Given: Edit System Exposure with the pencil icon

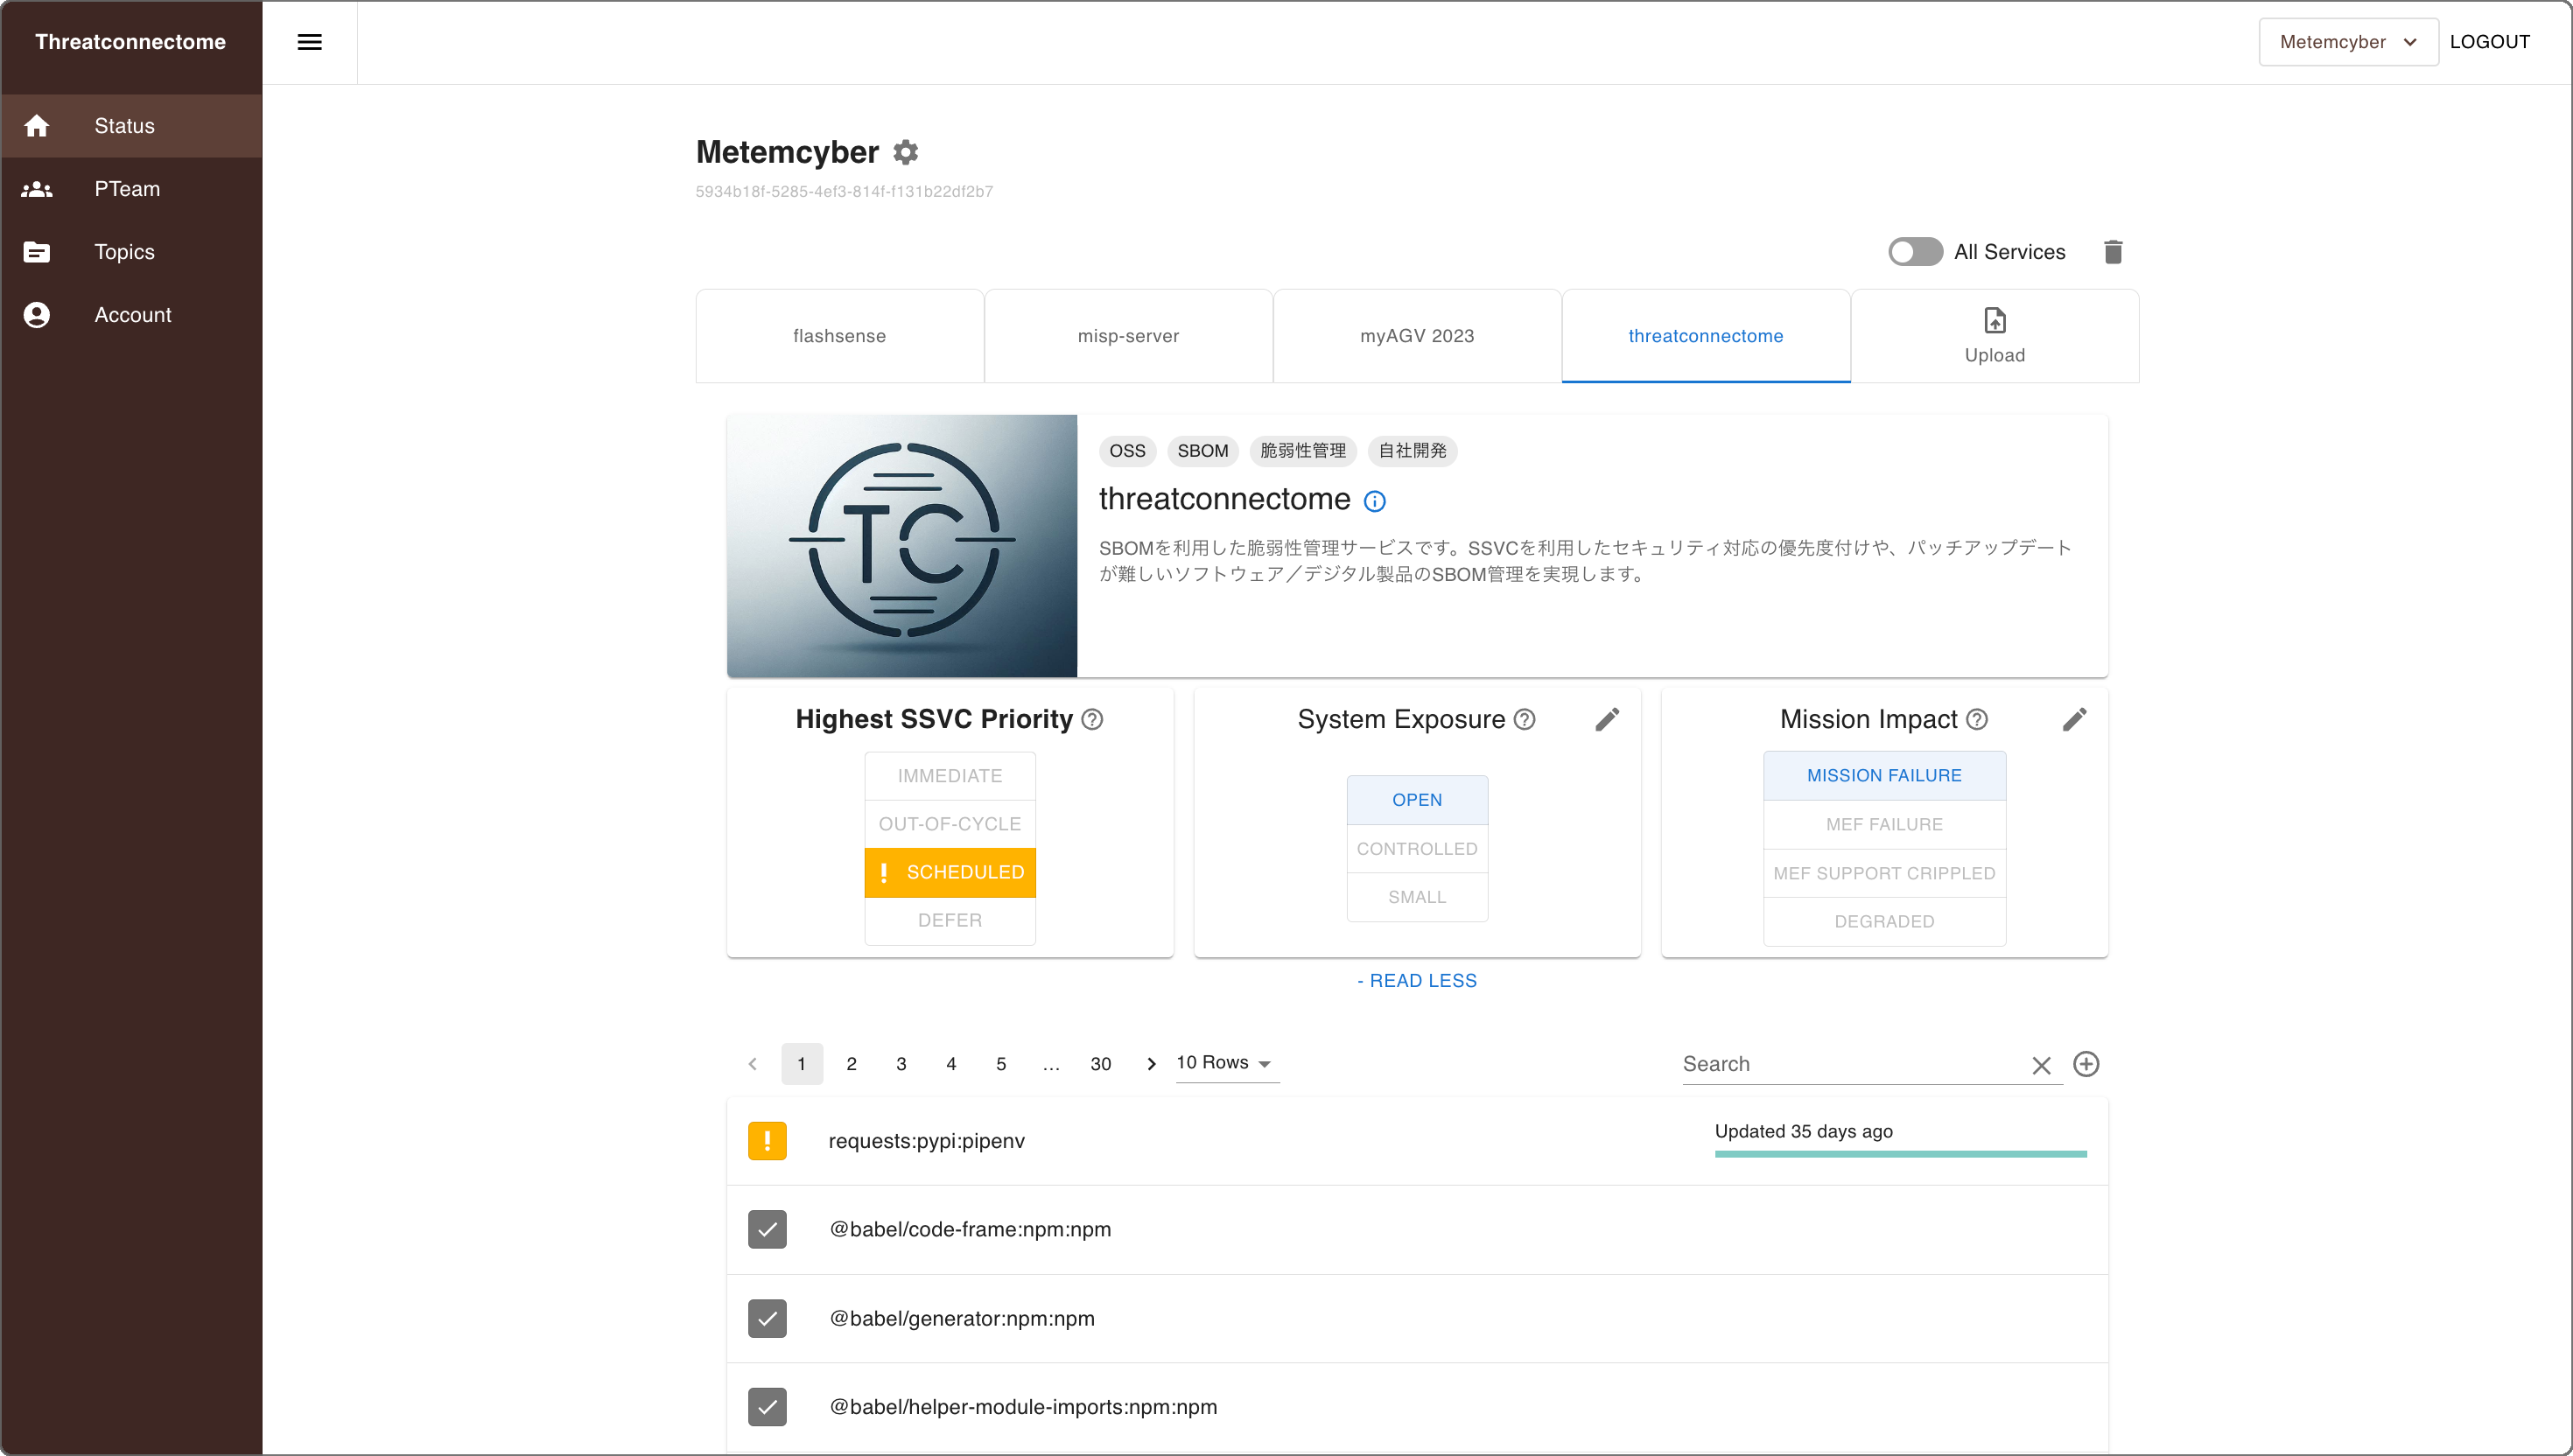Looking at the screenshot, I should pyautogui.click(x=1607, y=718).
